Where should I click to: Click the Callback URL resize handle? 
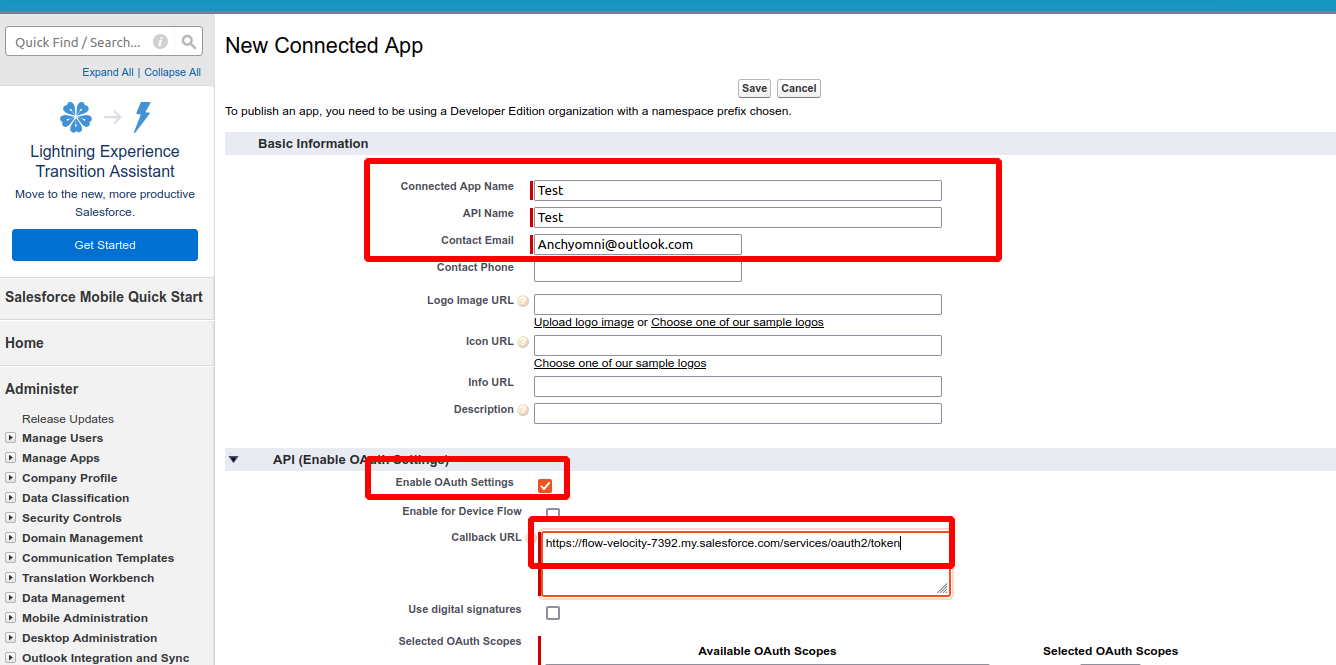coord(943,589)
